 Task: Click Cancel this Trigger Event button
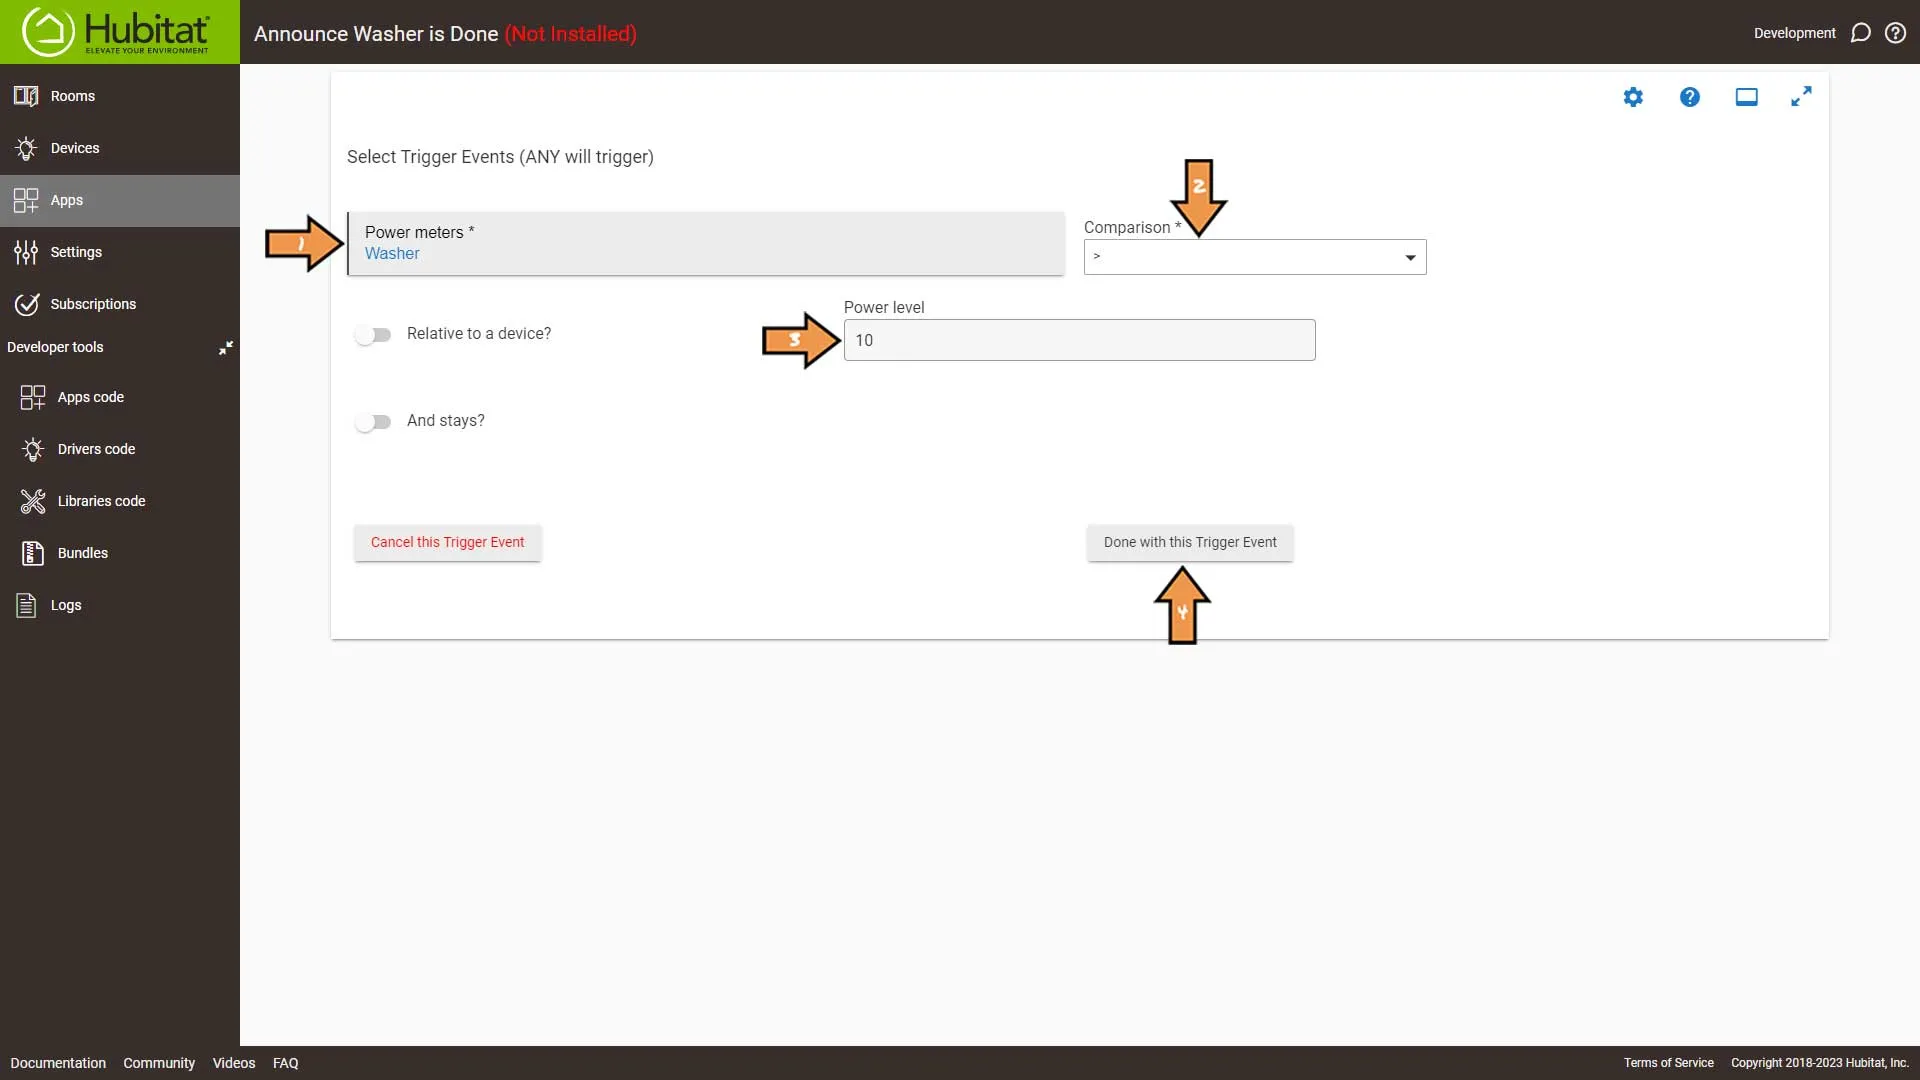tap(447, 541)
